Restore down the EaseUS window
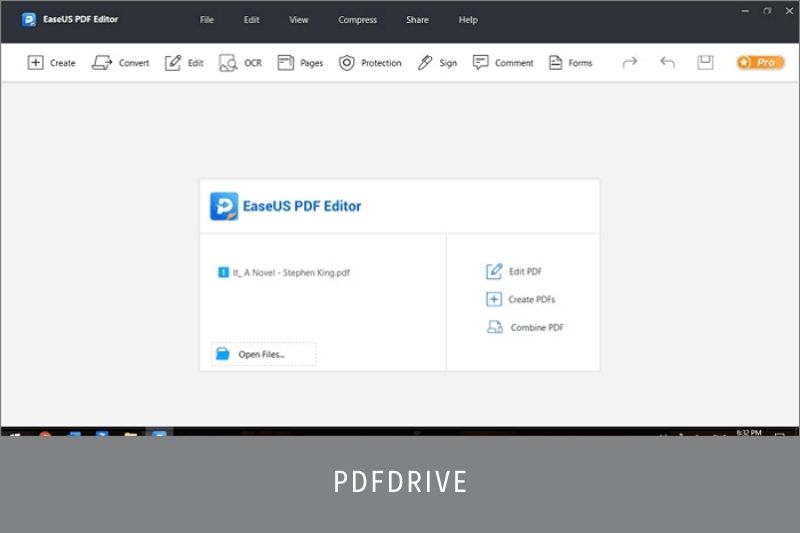800x533 pixels. 767,11
